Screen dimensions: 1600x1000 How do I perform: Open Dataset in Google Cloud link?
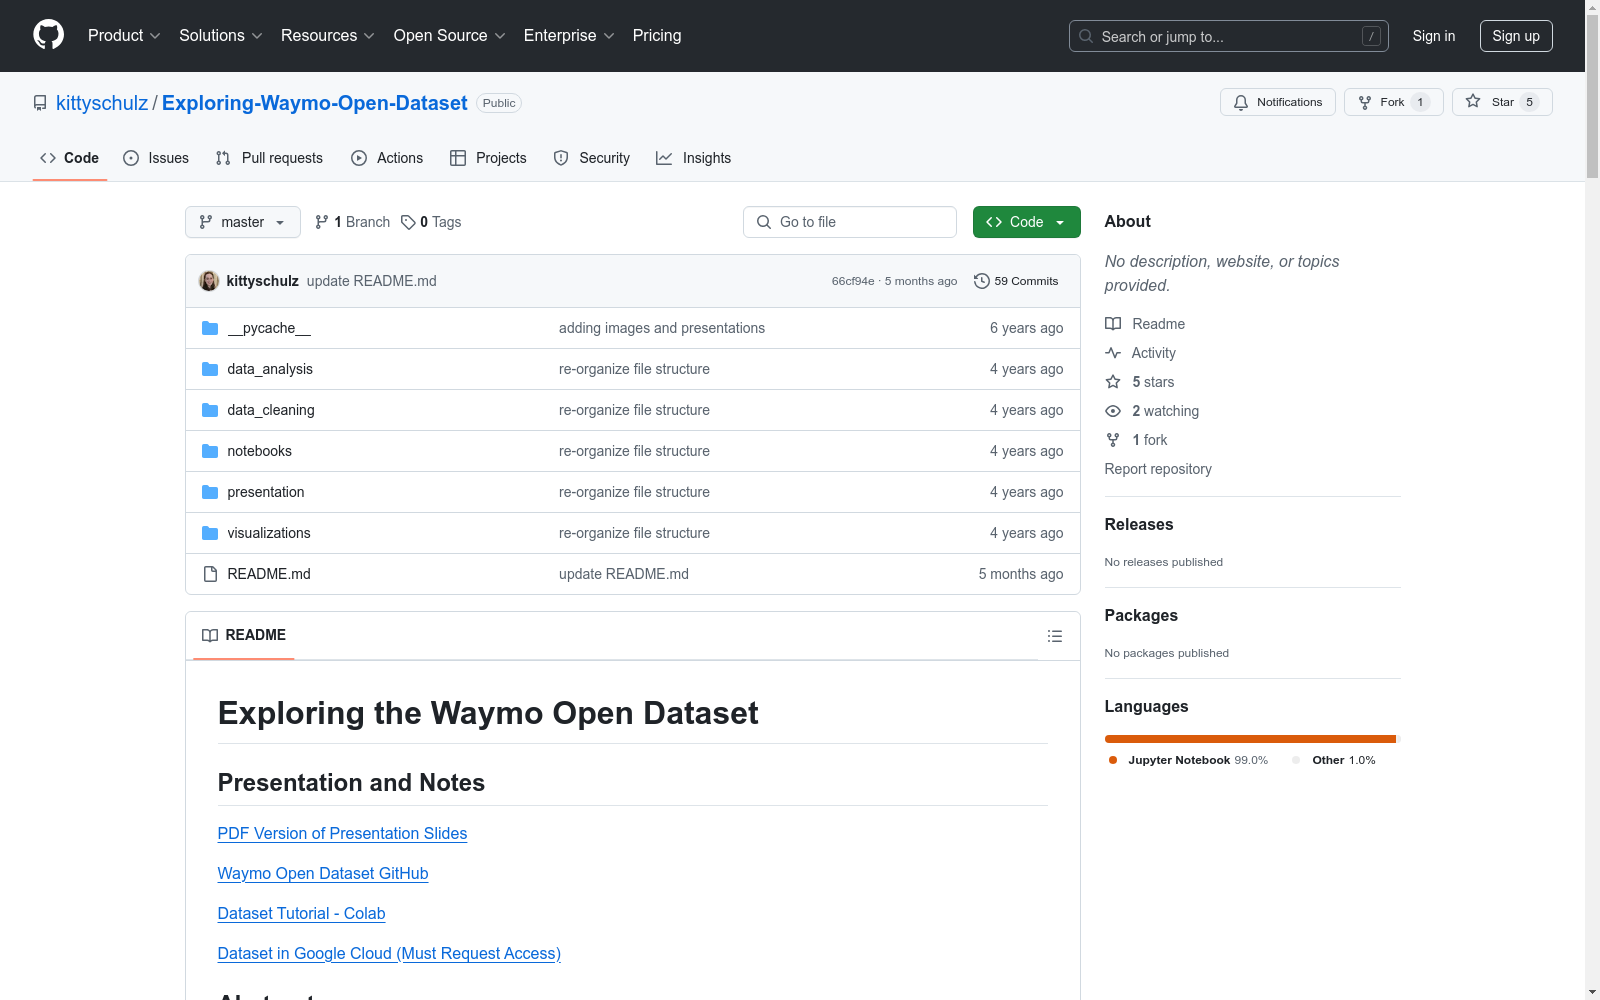click(389, 954)
